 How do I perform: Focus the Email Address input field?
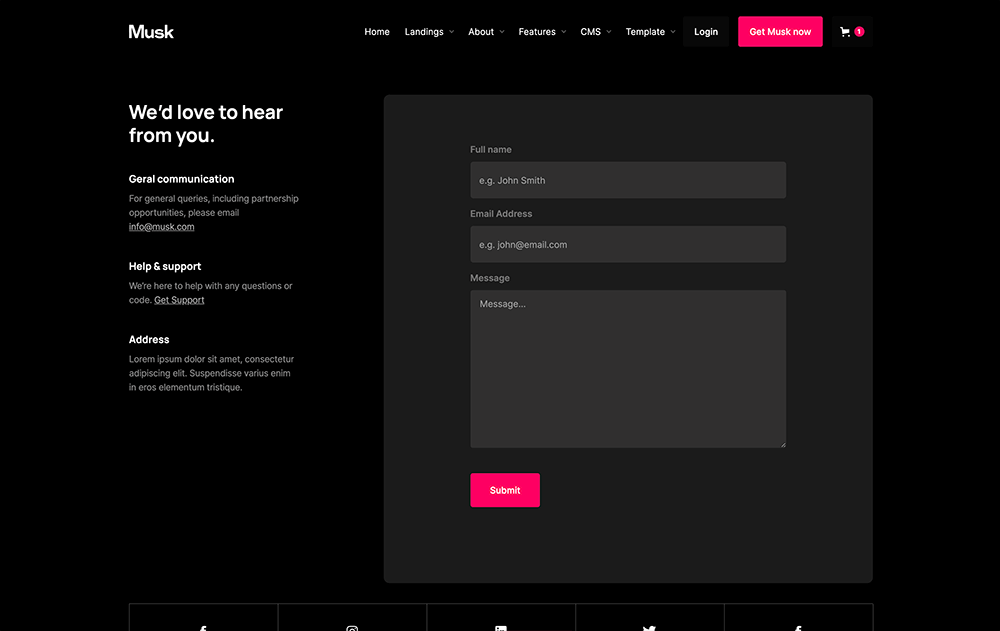[628, 244]
